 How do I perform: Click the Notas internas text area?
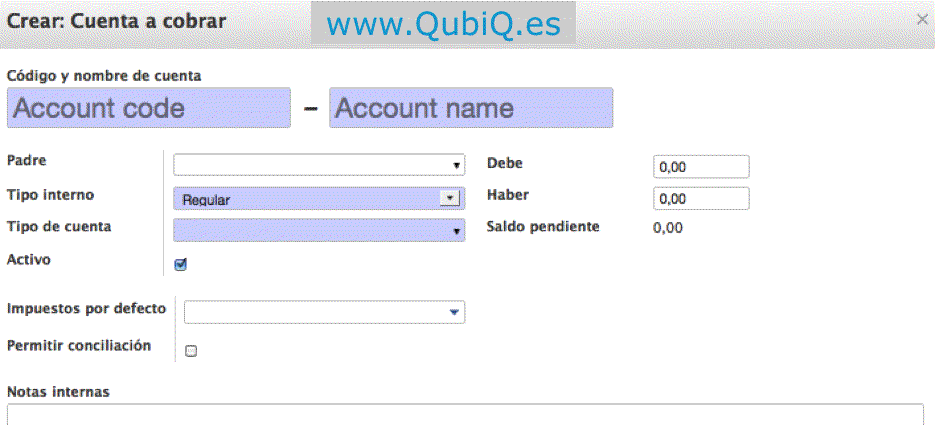tap(465, 414)
